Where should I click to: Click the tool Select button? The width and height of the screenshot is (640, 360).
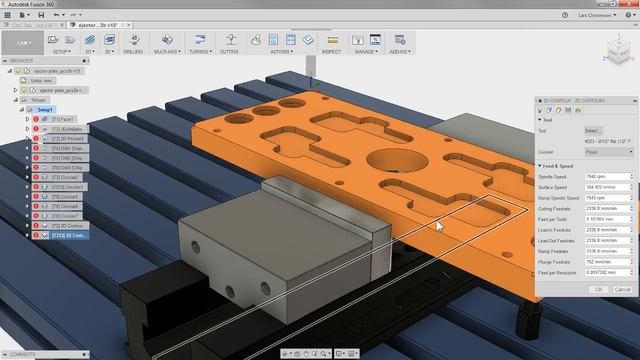click(x=593, y=131)
